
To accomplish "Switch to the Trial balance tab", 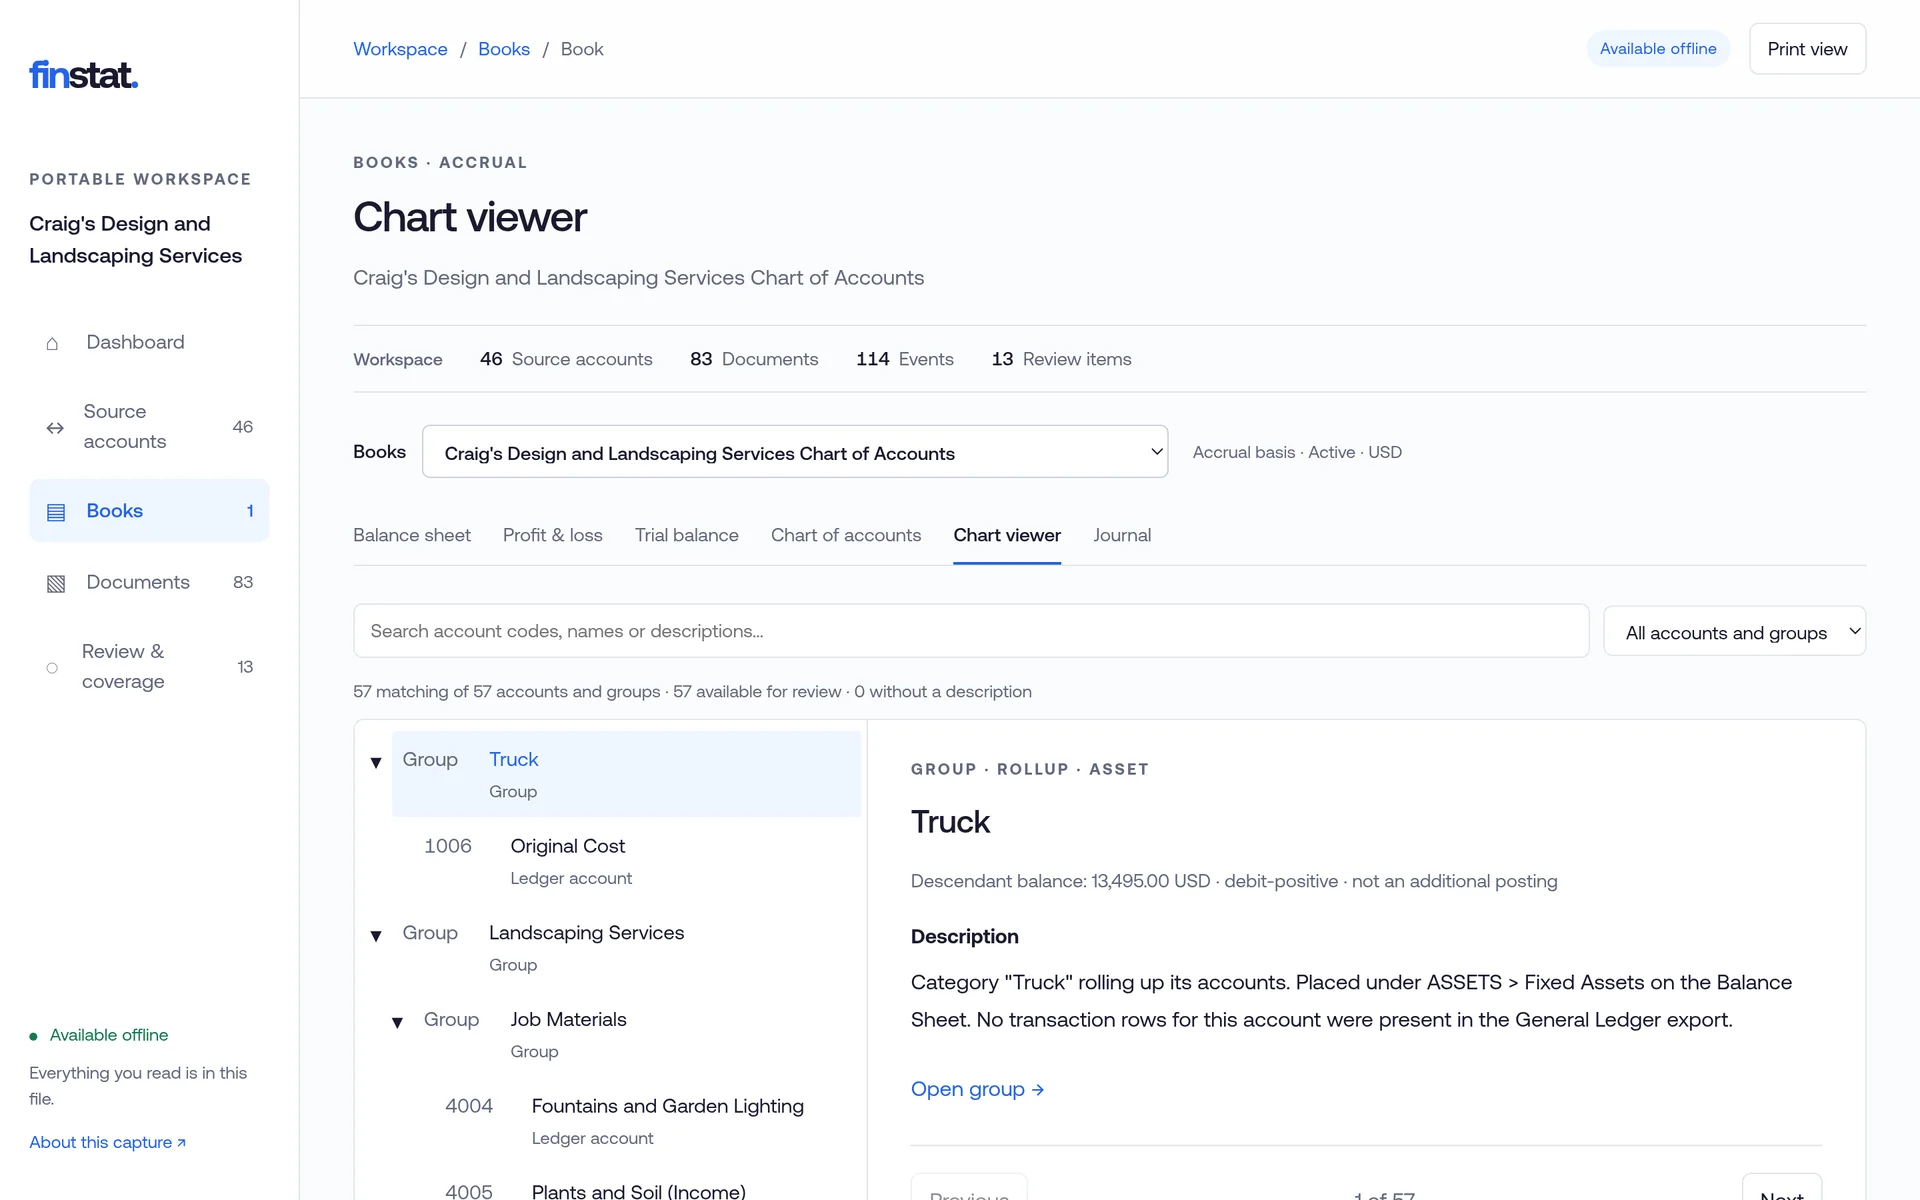I will tap(687, 535).
